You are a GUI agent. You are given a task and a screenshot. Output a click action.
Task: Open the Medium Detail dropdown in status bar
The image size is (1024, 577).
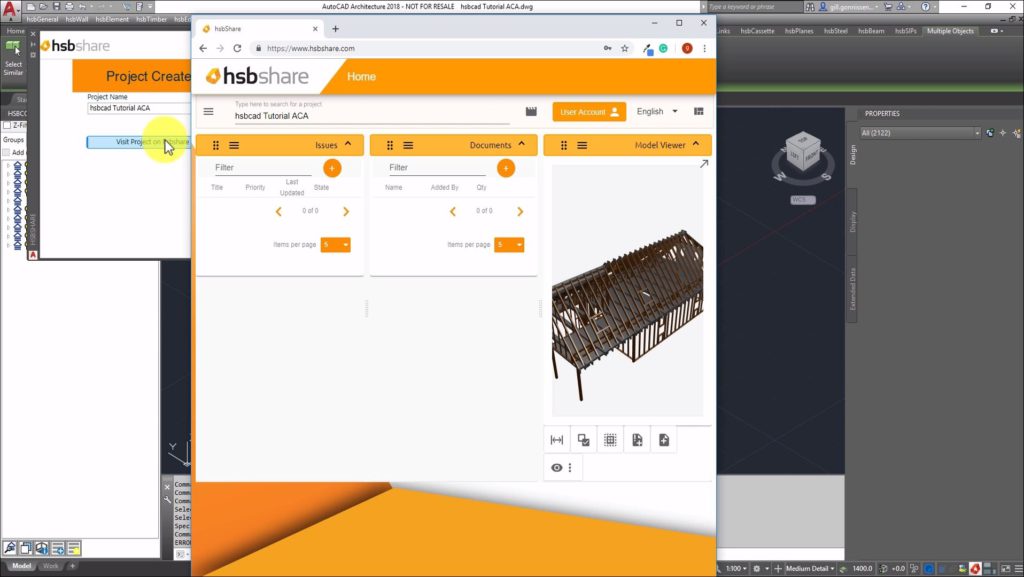point(810,569)
